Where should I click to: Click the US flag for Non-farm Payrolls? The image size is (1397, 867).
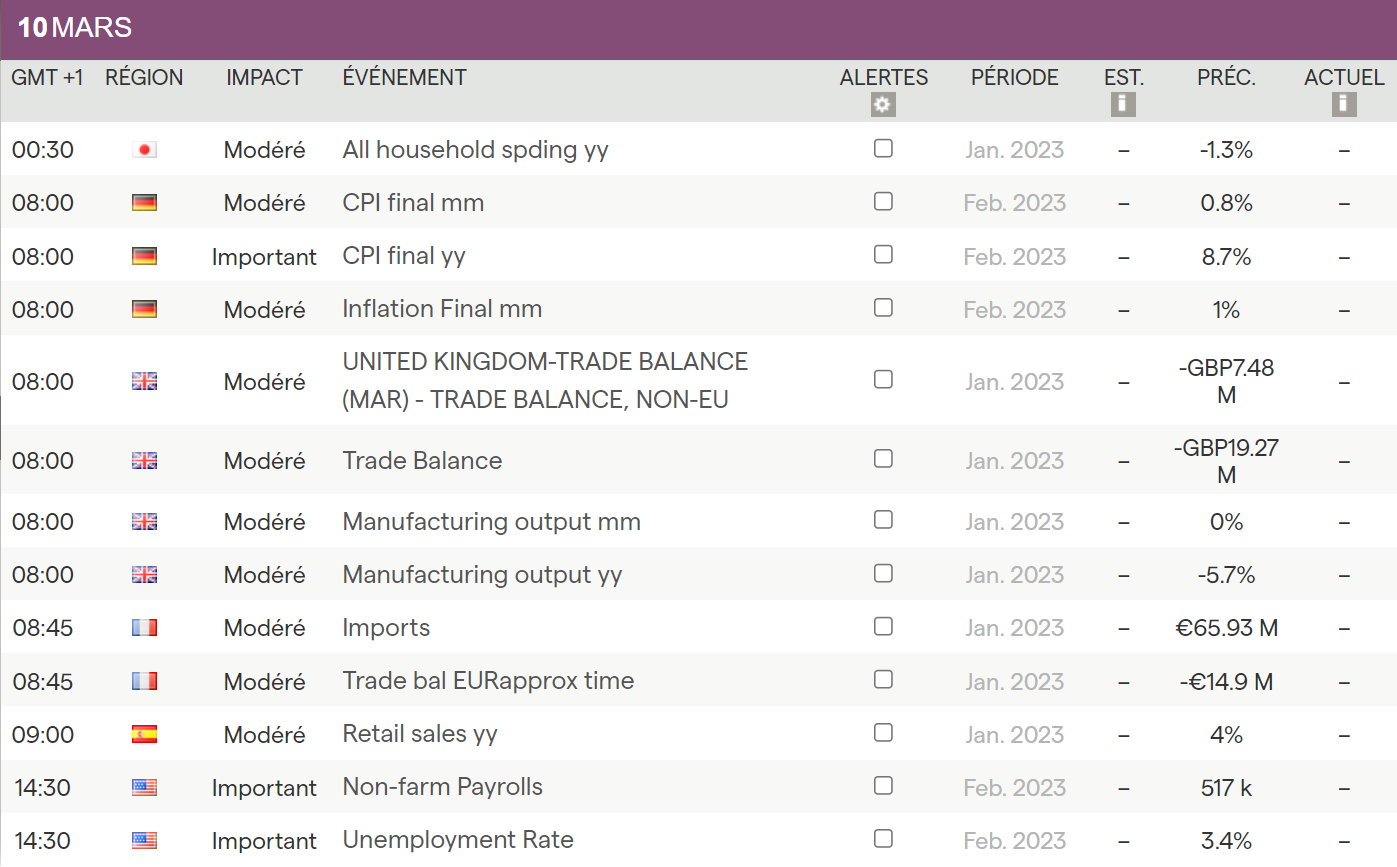(x=144, y=788)
